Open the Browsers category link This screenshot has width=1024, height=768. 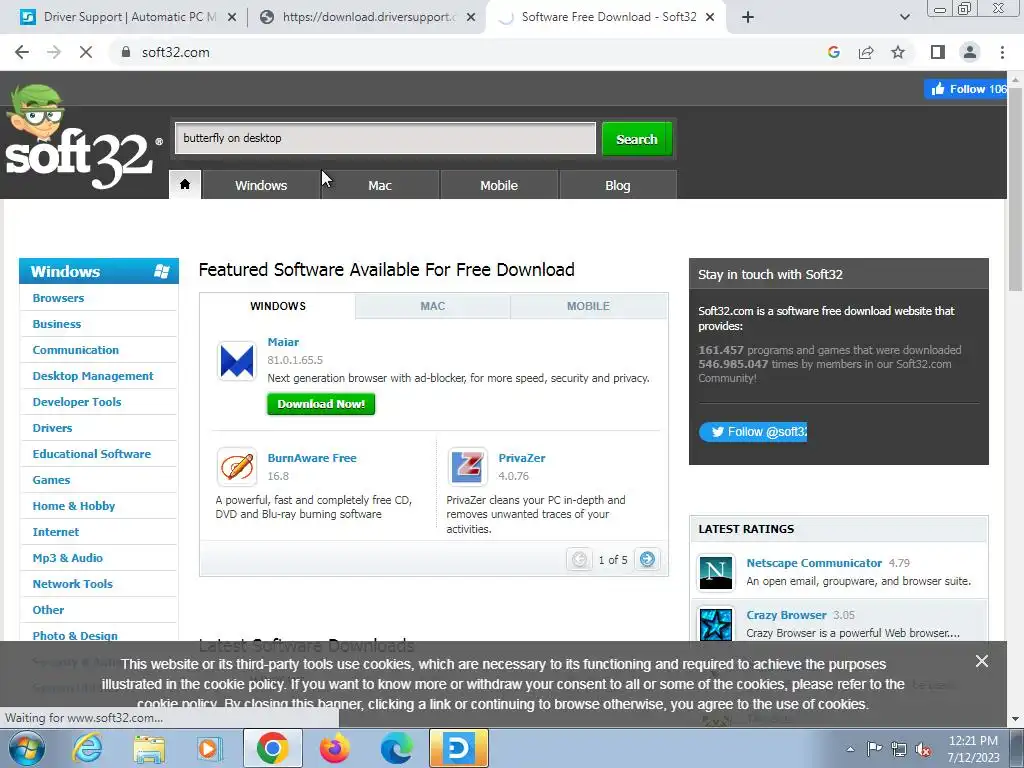(58, 298)
